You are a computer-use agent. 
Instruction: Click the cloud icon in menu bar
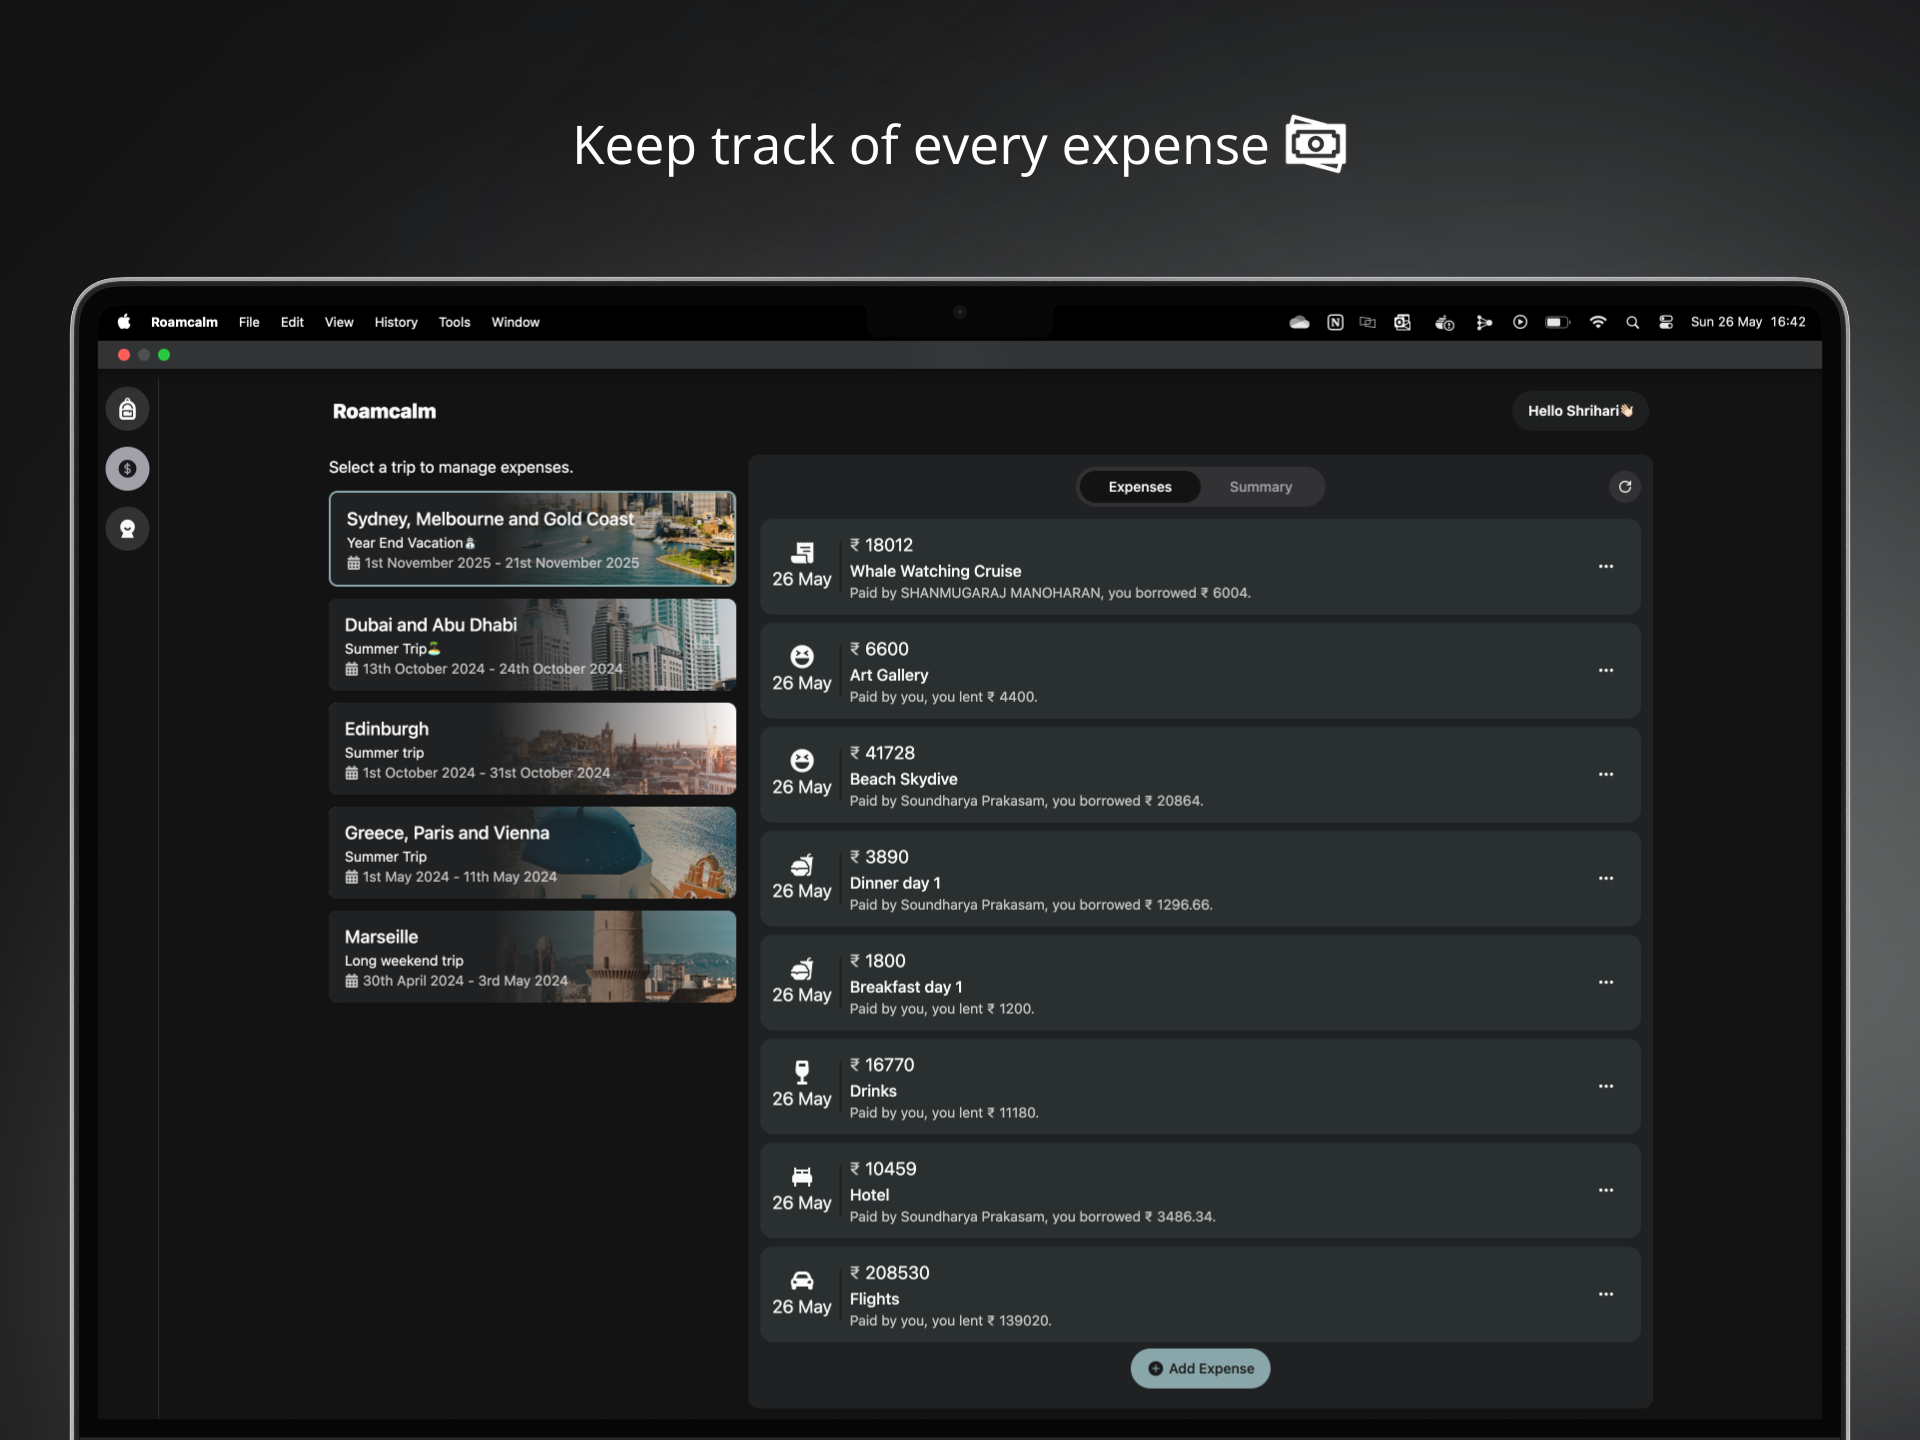[x=1299, y=322]
